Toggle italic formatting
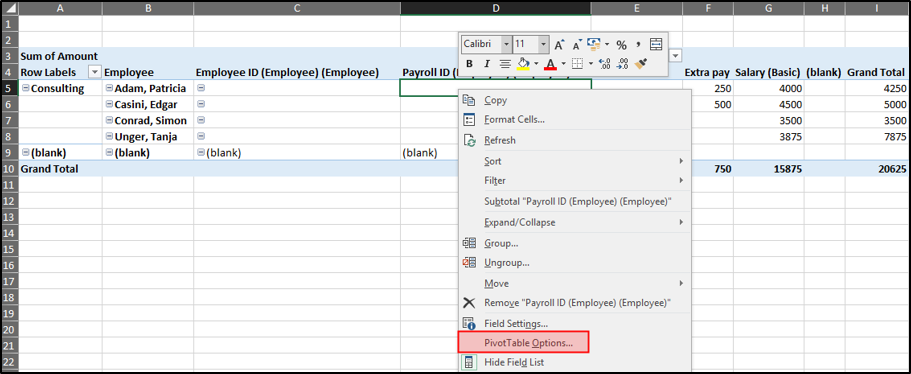This screenshot has width=911, height=374. click(x=487, y=64)
